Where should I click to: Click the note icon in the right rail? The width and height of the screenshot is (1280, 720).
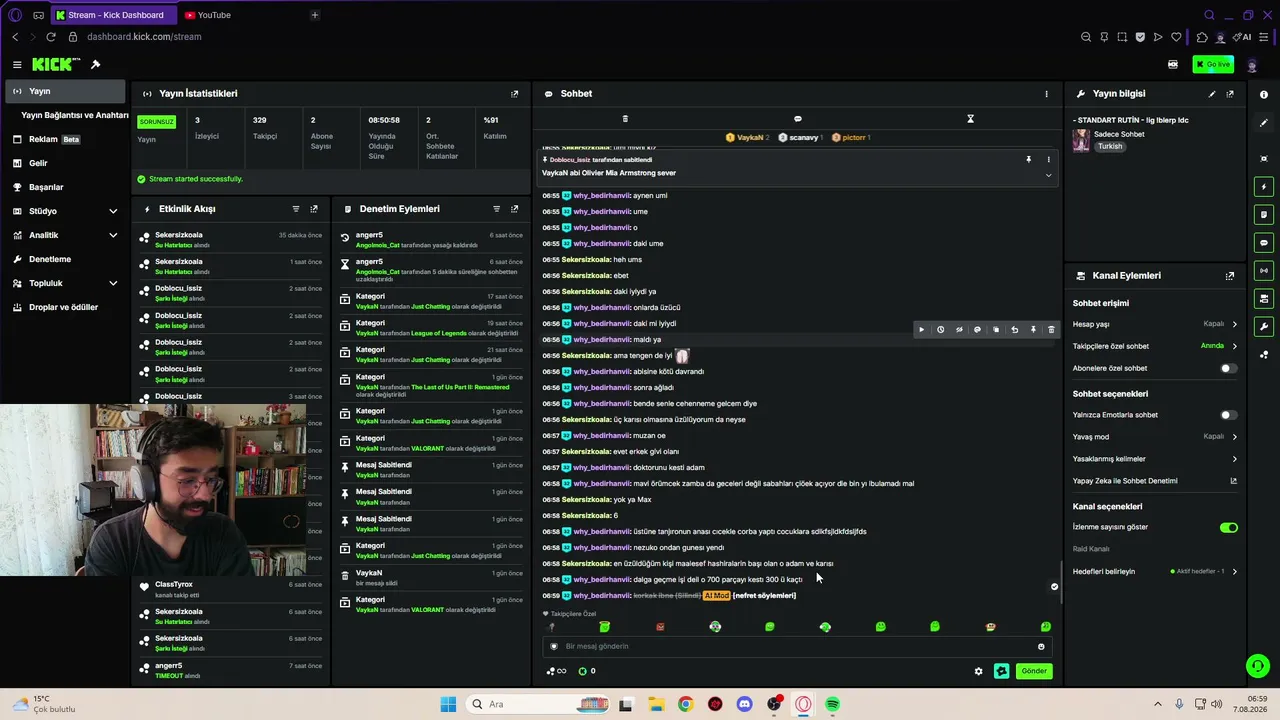1264,215
